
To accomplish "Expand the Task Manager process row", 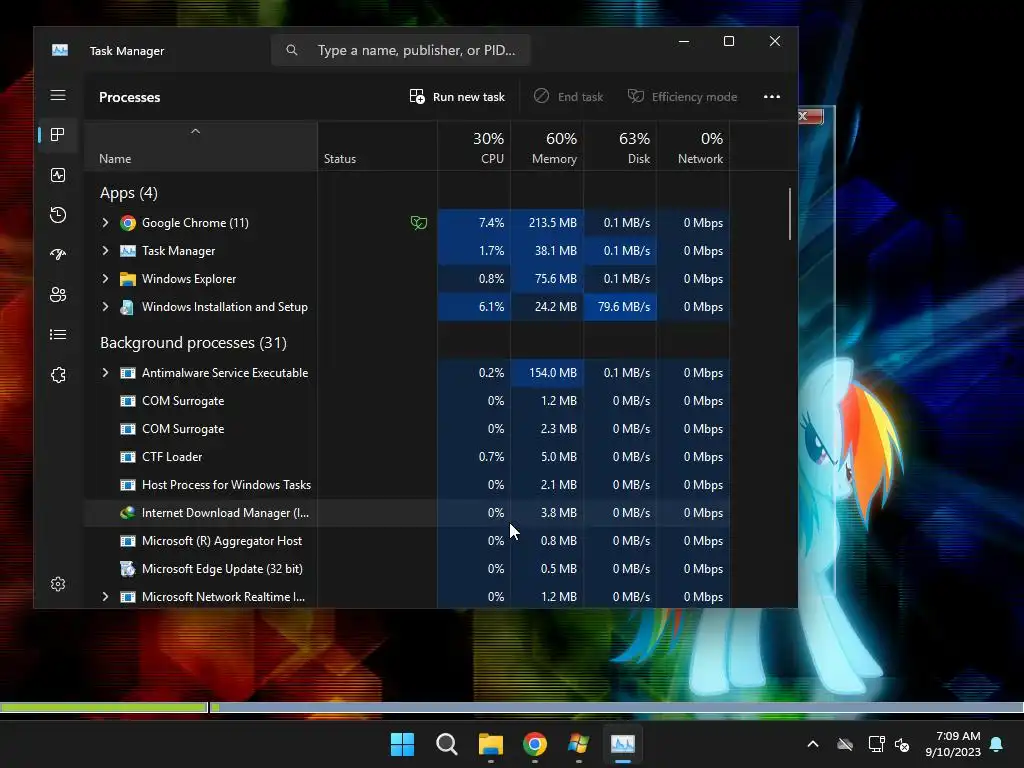I will coord(105,251).
